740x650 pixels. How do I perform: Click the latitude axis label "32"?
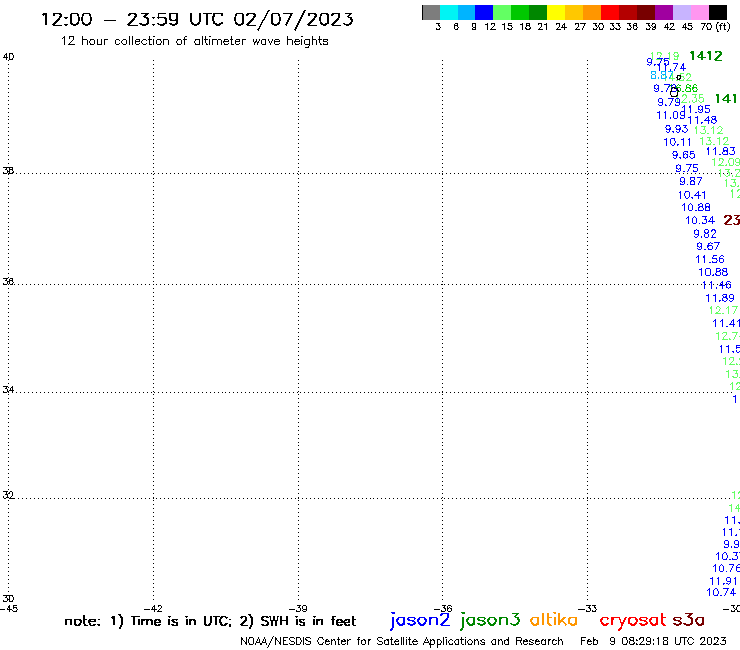tap(8, 495)
